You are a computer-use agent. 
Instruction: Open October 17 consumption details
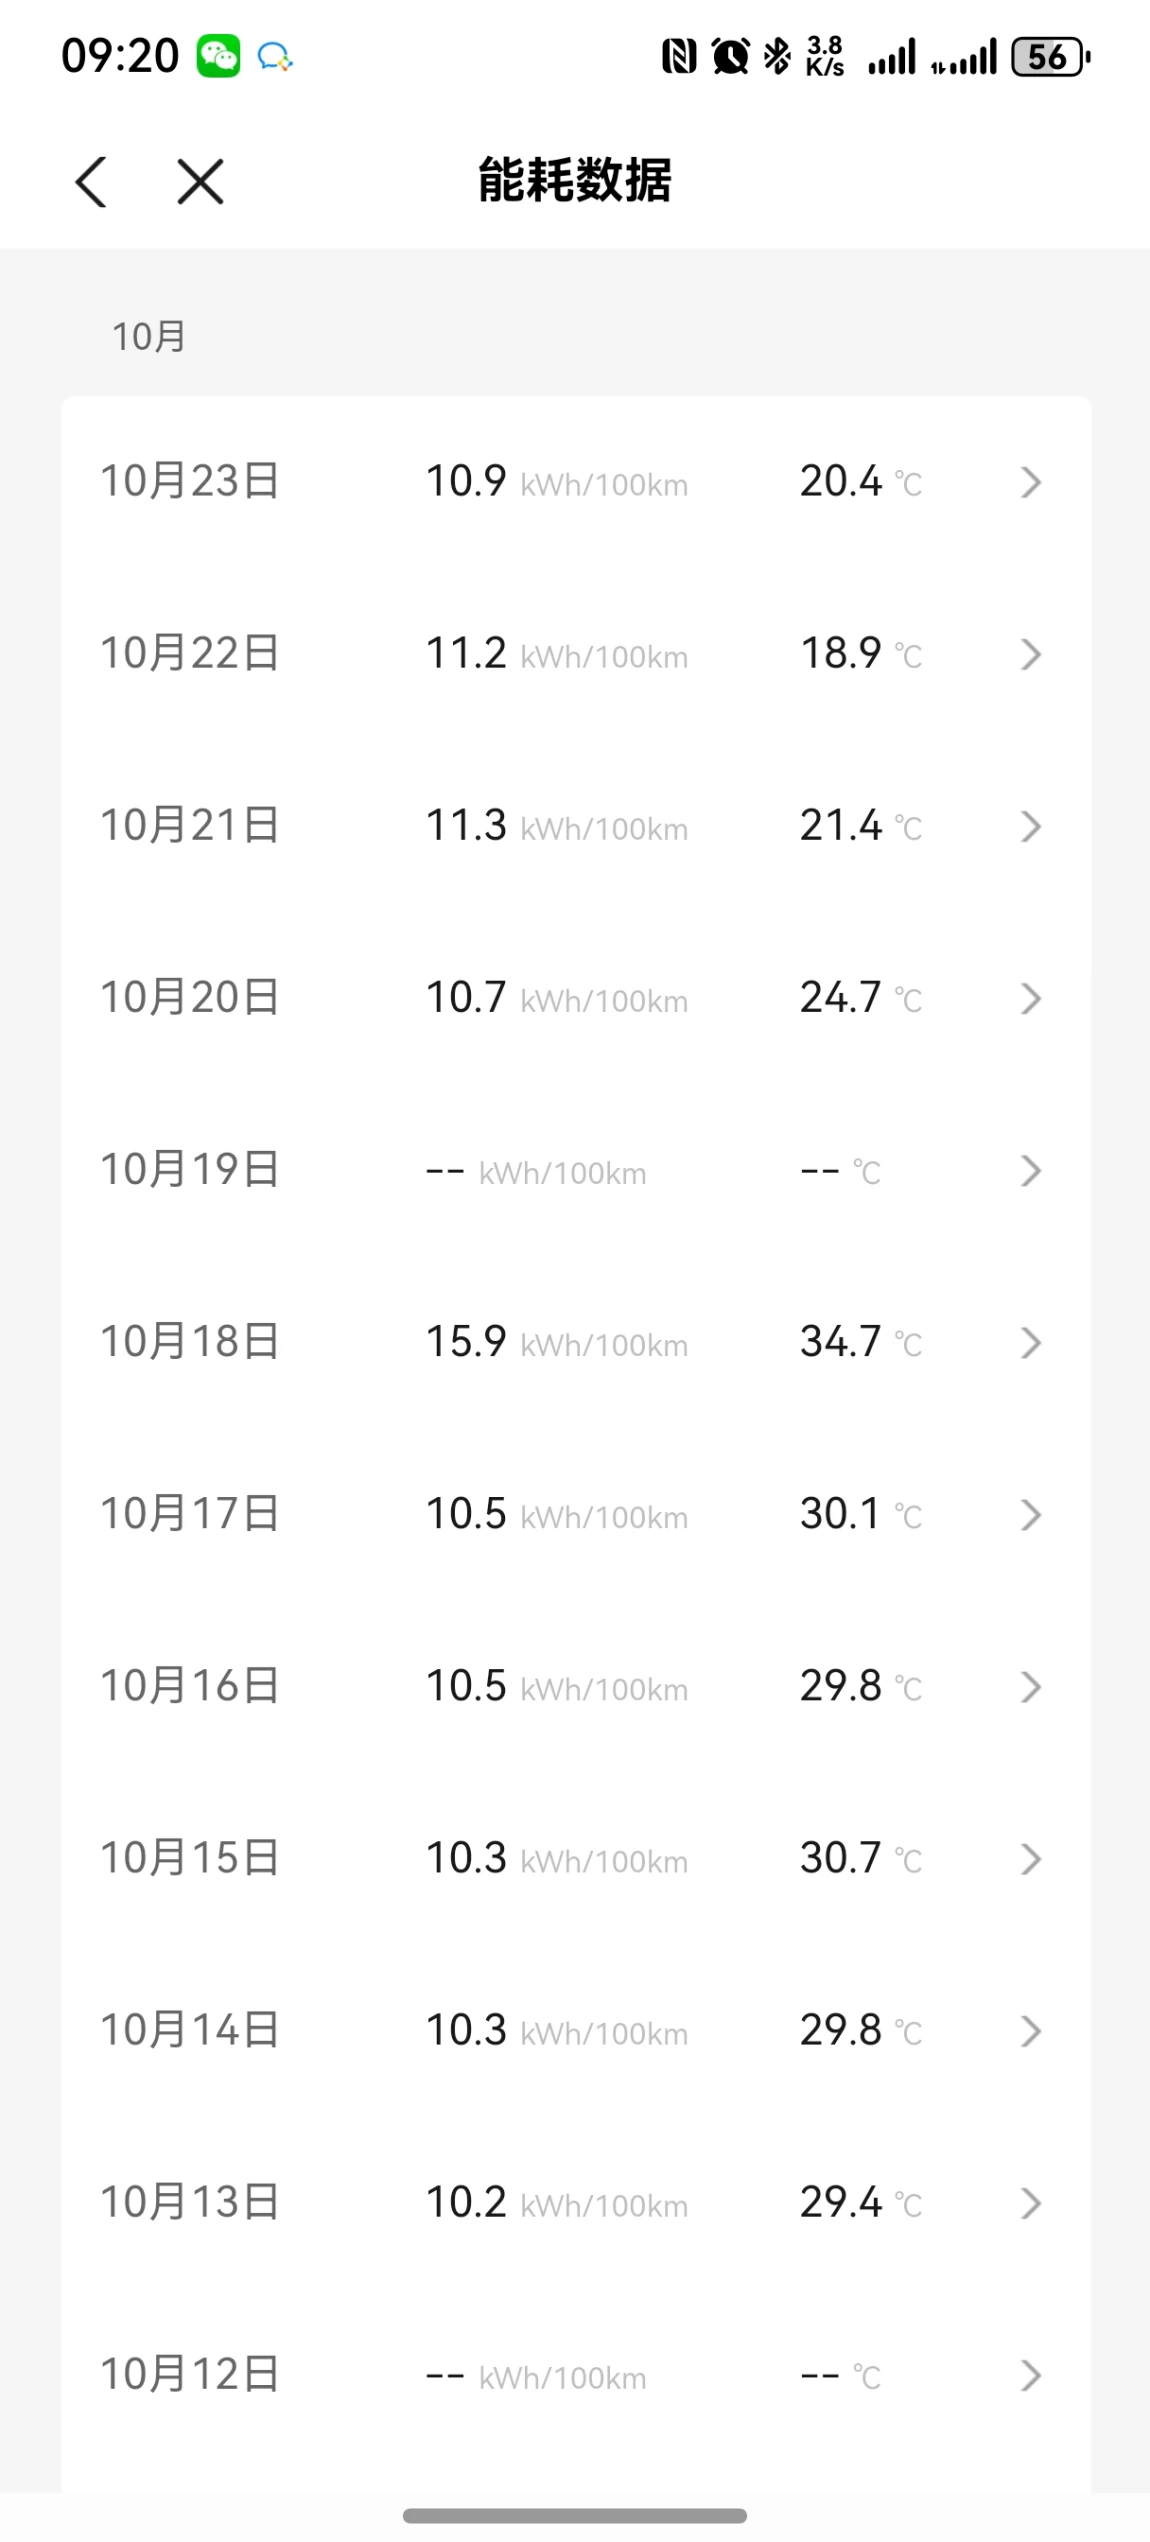pyautogui.click(x=575, y=1514)
